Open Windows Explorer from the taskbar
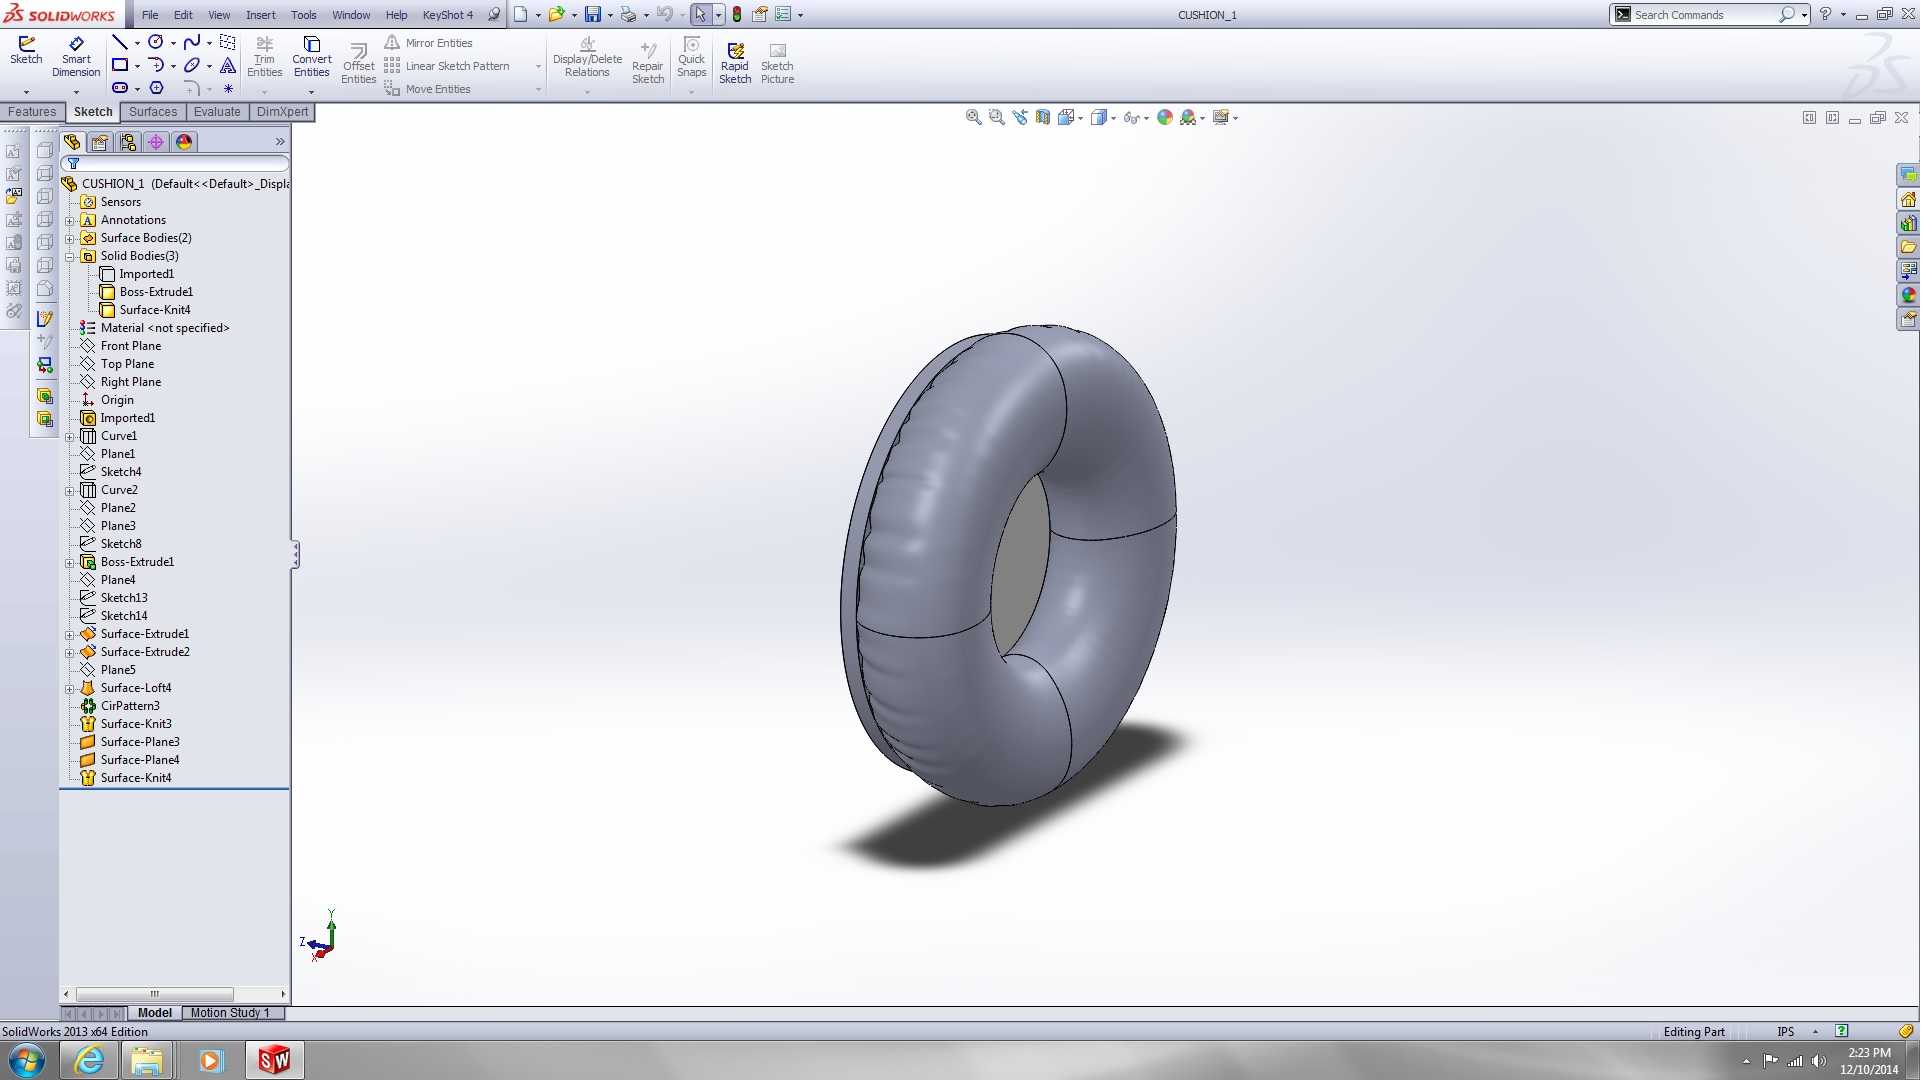1921x1080 pixels. click(x=148, y=1060)
